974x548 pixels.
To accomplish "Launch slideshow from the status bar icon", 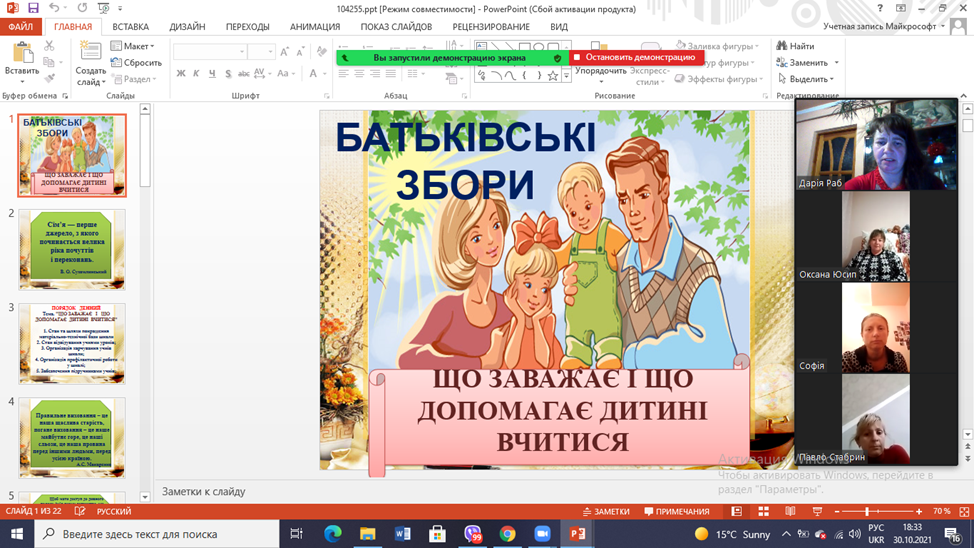I will click(x=817, y=511).
